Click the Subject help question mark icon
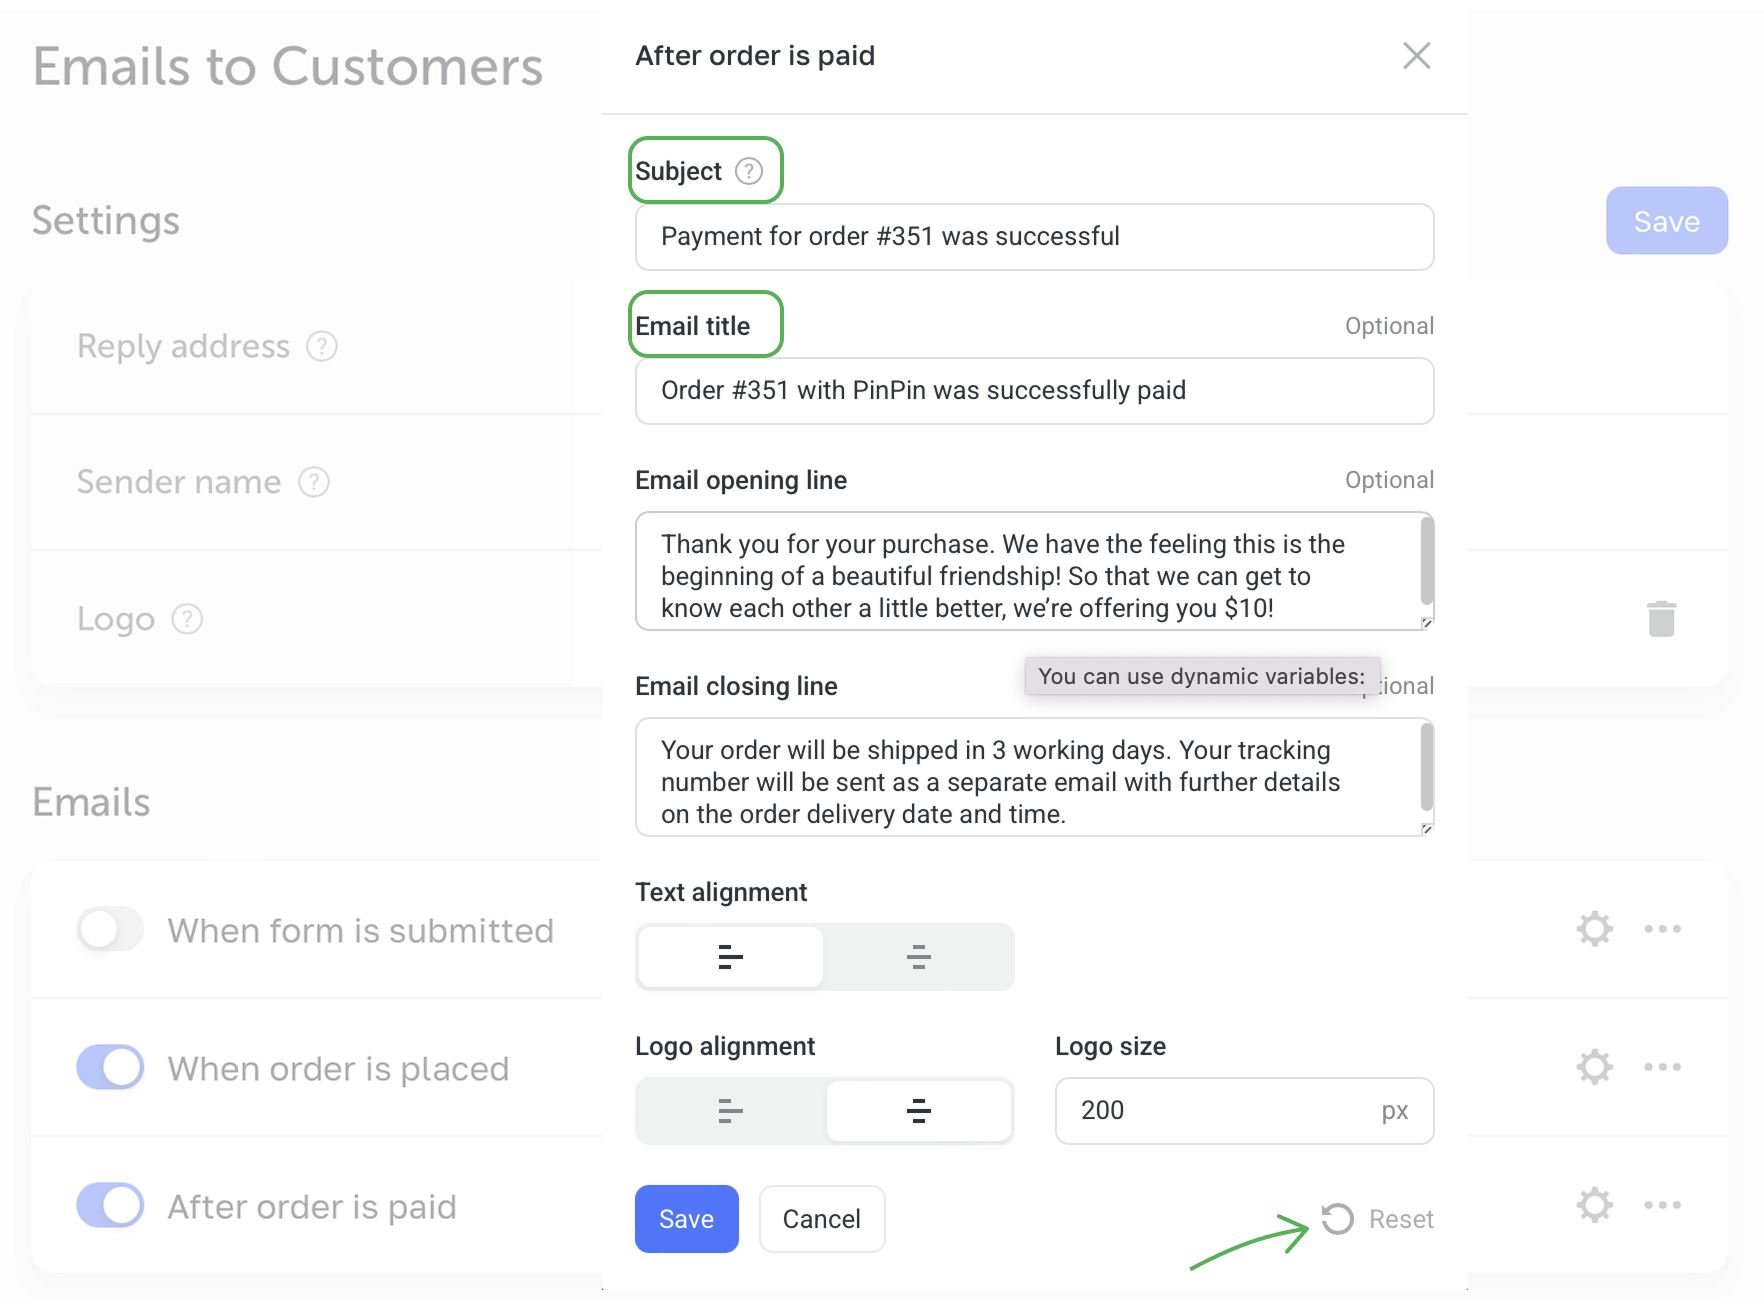Viewport: 1764px width, 1300px height. click(x=748, y=171)
